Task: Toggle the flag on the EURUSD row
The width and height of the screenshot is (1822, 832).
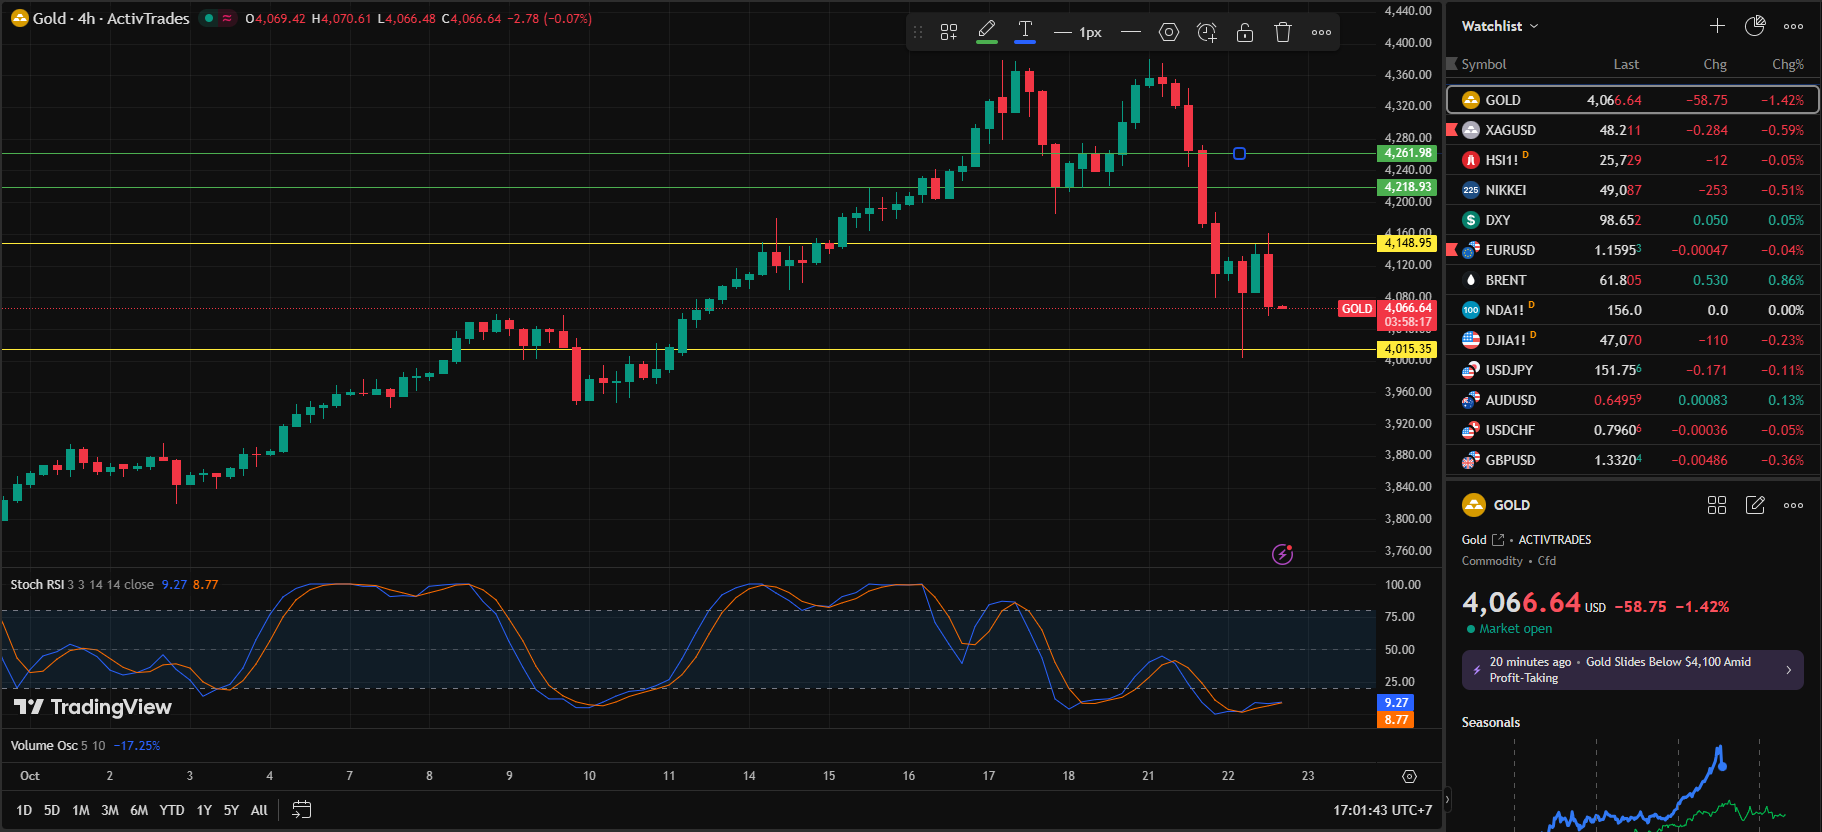Action: click(x=1452, y=250)
